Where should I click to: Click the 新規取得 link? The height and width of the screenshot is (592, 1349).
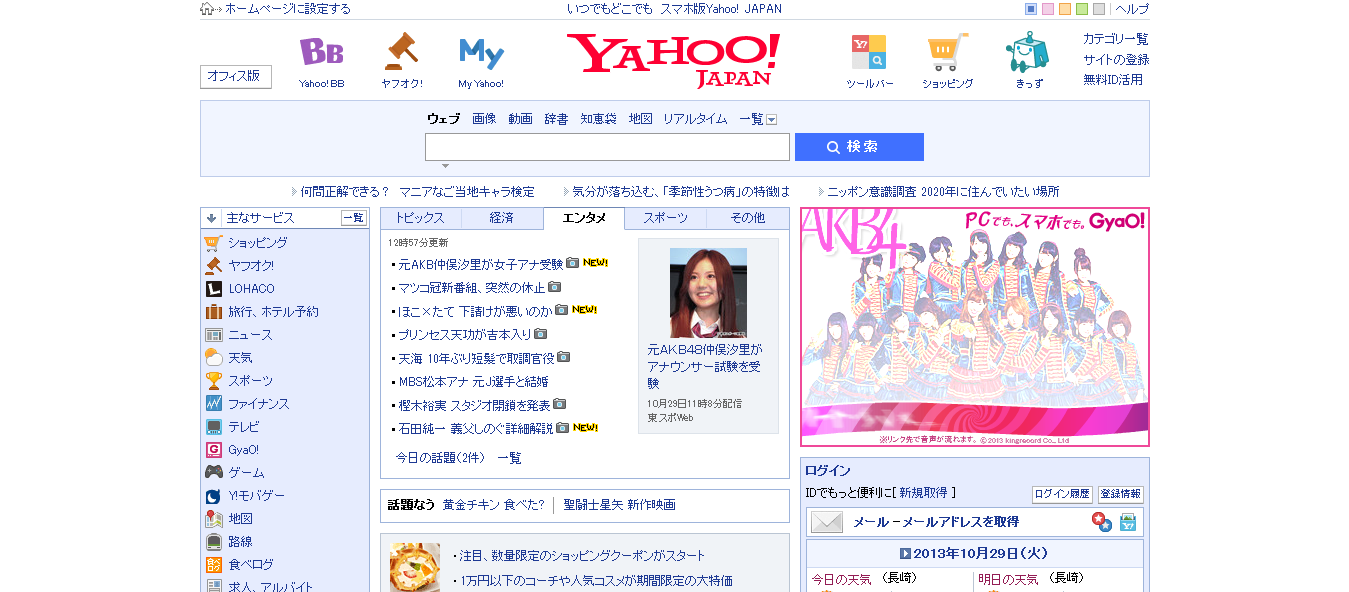922,492
